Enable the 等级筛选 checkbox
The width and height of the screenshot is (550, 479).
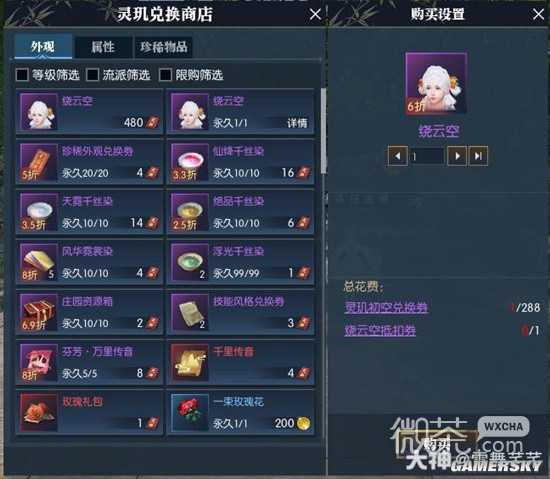[22, 75]
